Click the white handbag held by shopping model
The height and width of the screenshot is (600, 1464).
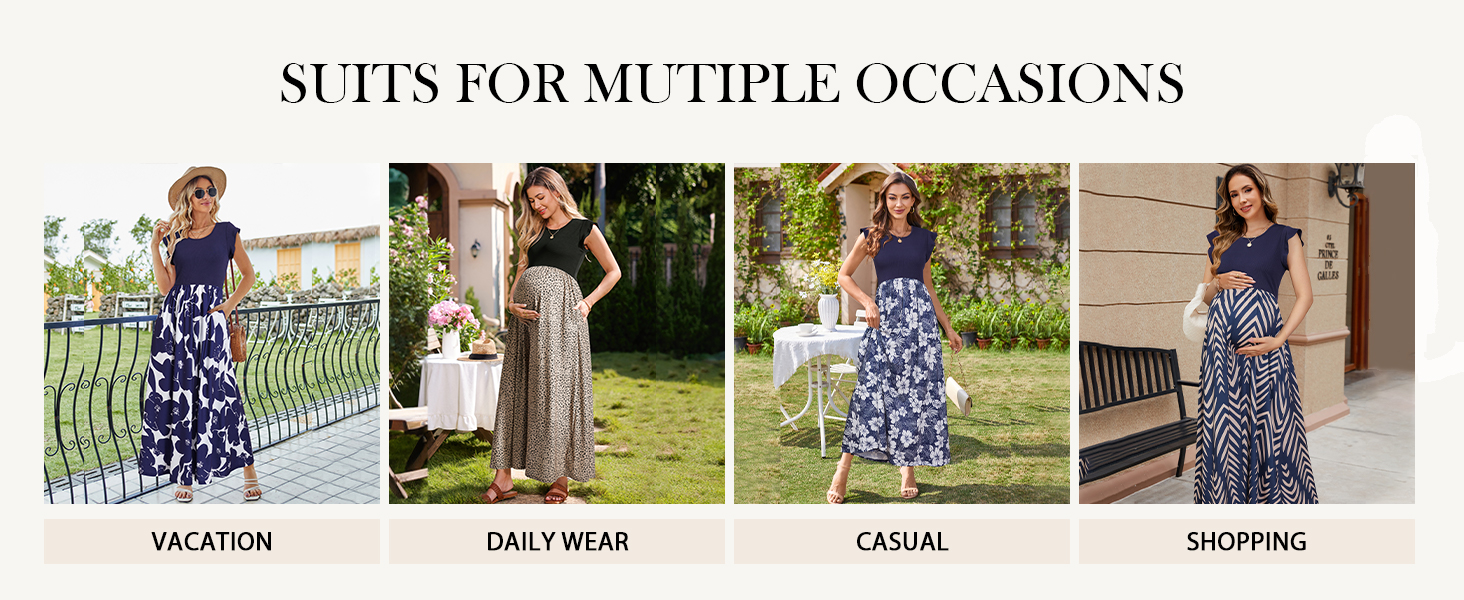(1196, 312)
